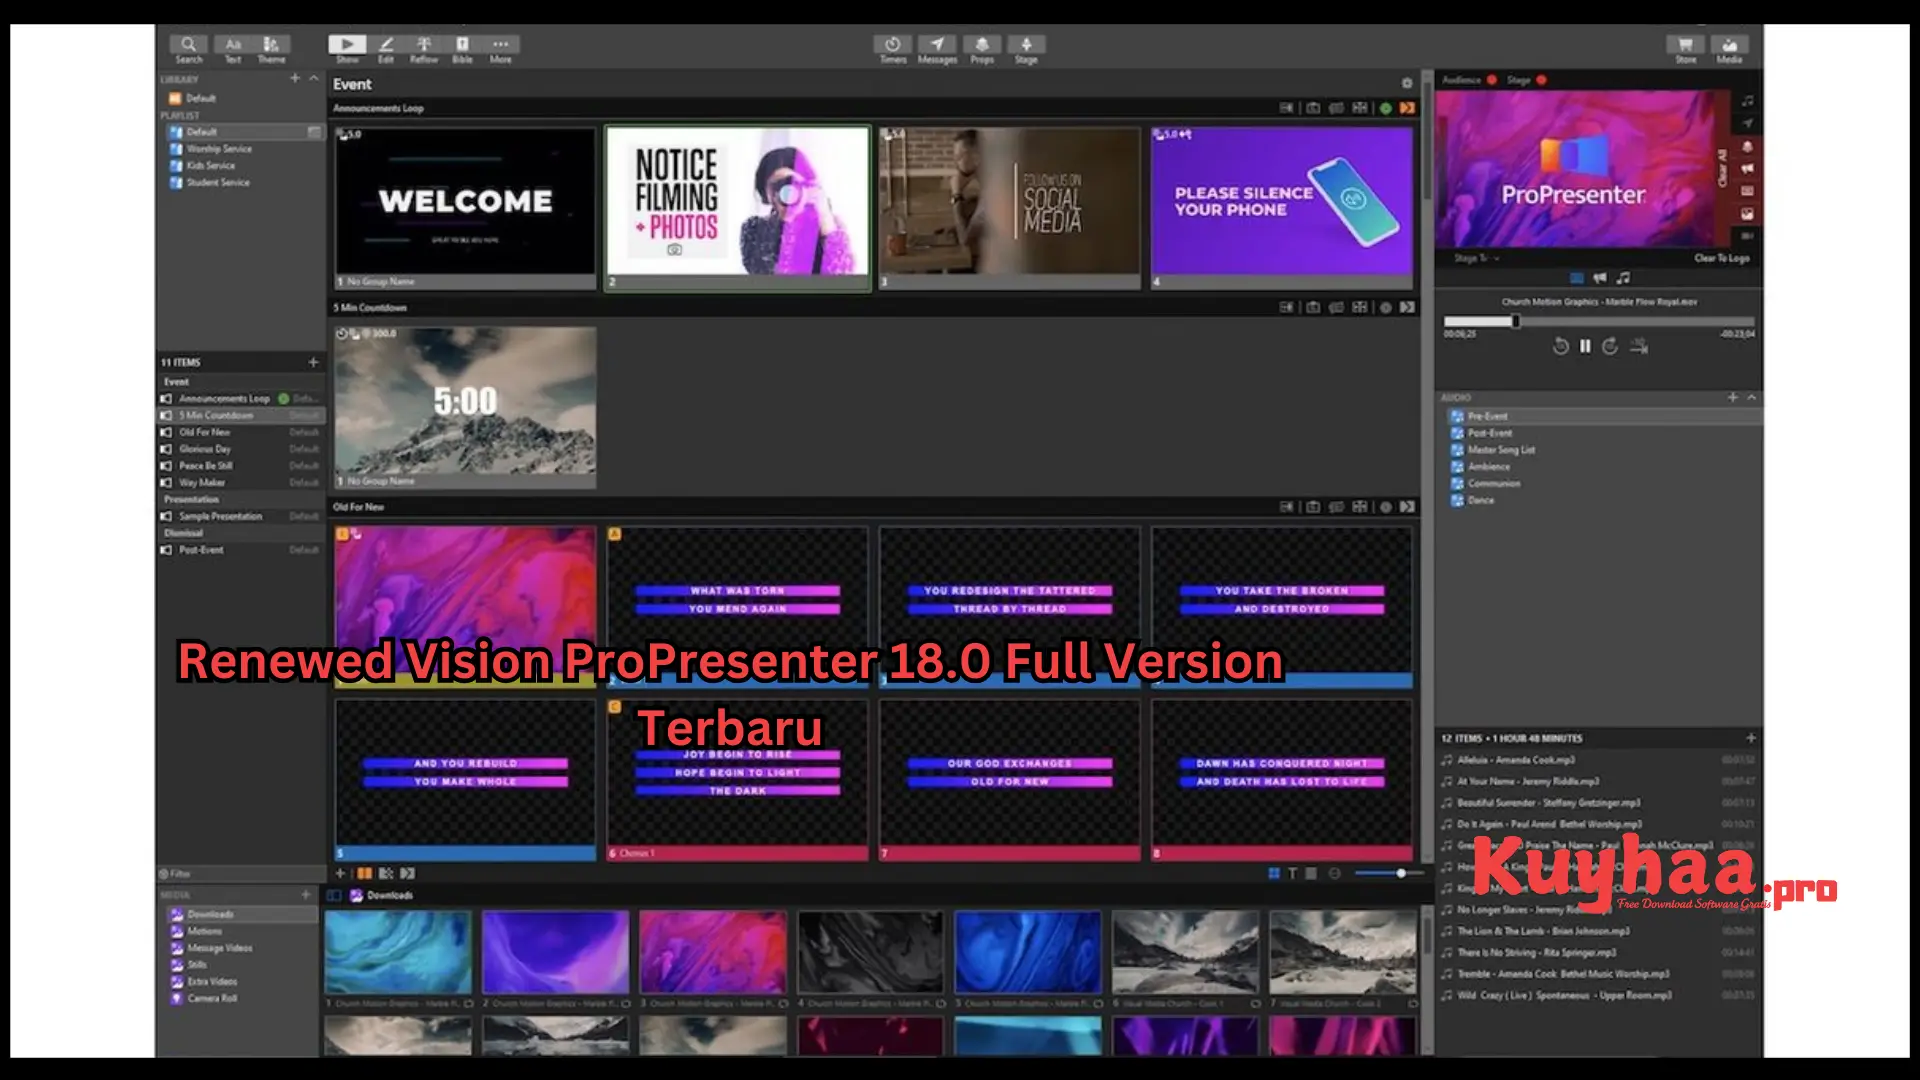Click the transition icon in Old For New header

pos(1408,507)
